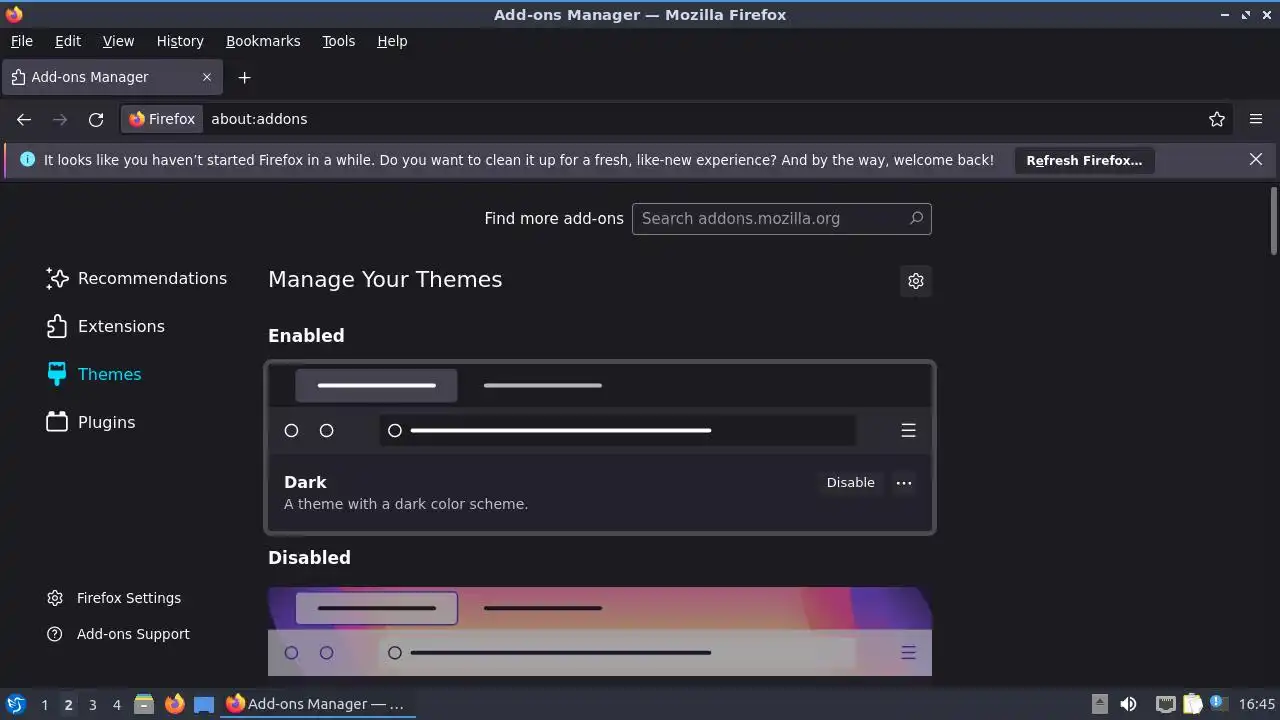Viewport: 1280px width, 720px height.
Task: Open the clipboard tray icon
Action: 1192,704
